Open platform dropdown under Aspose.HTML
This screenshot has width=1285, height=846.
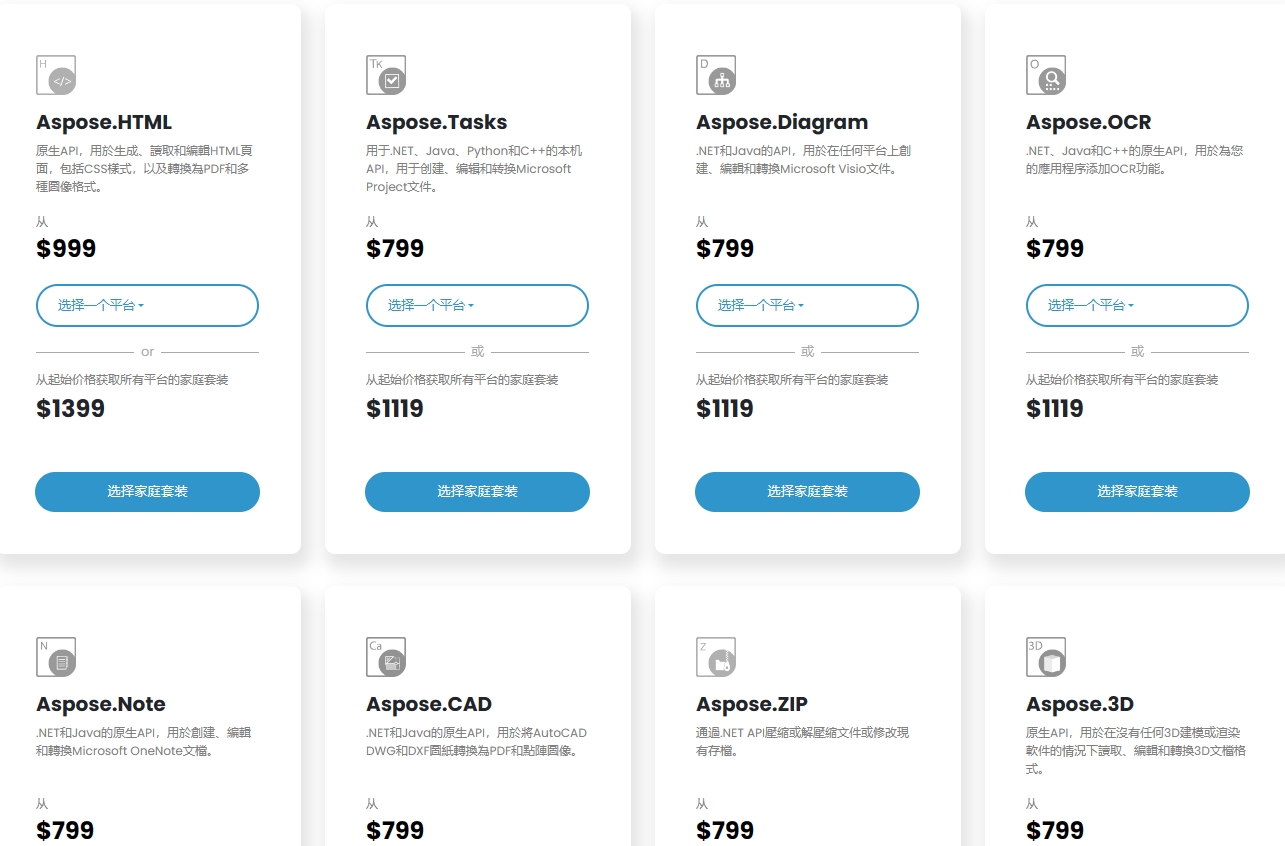(147, 305)
